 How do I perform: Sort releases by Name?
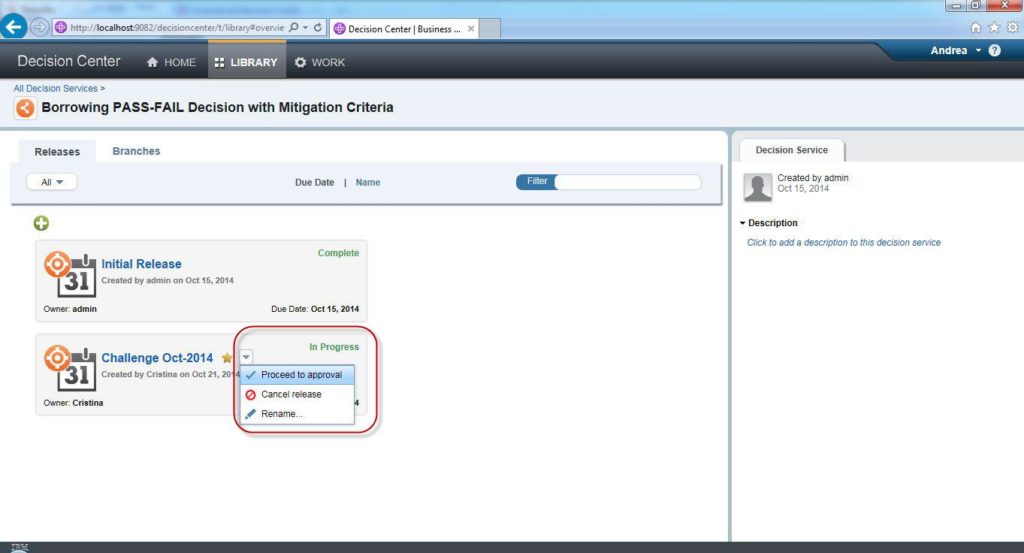[x=368, y=182]
